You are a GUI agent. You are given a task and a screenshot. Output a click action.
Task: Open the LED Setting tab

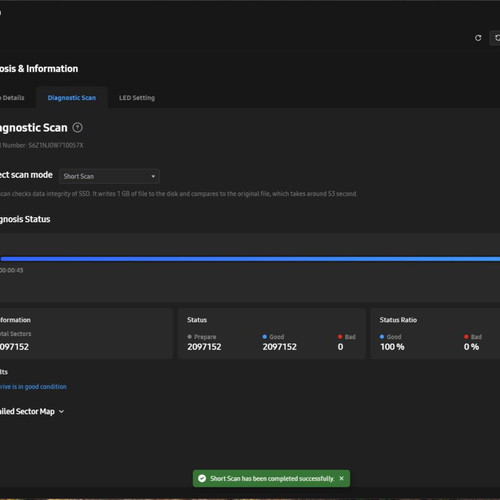click(137, 98)
